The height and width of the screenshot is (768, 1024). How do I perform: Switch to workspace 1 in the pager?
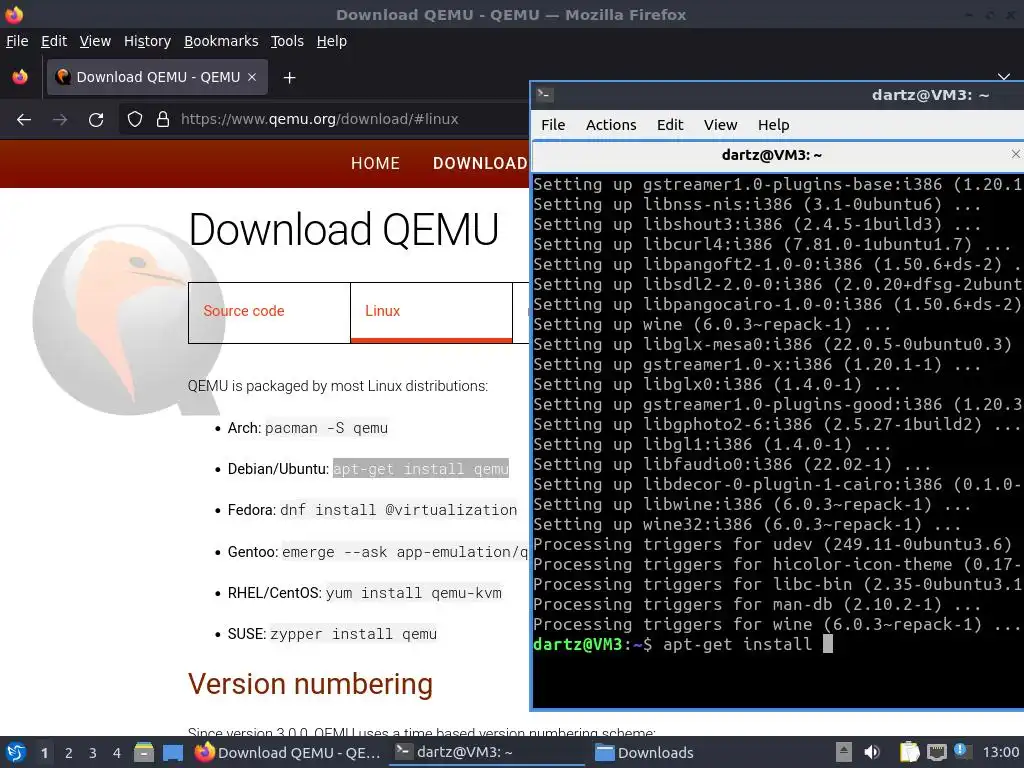pos(44,753)
